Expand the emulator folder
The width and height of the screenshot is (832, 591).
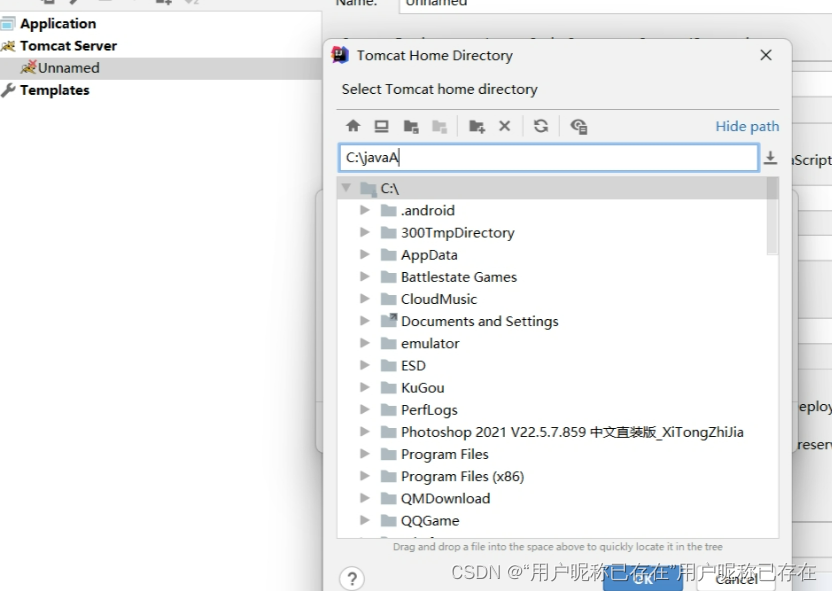365,343
